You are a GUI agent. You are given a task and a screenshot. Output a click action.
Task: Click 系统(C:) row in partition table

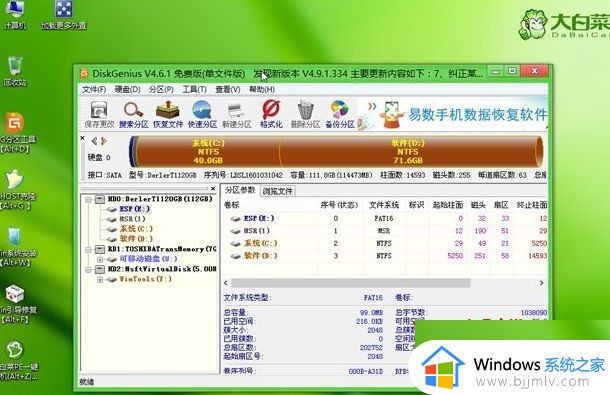pos(385,243)
